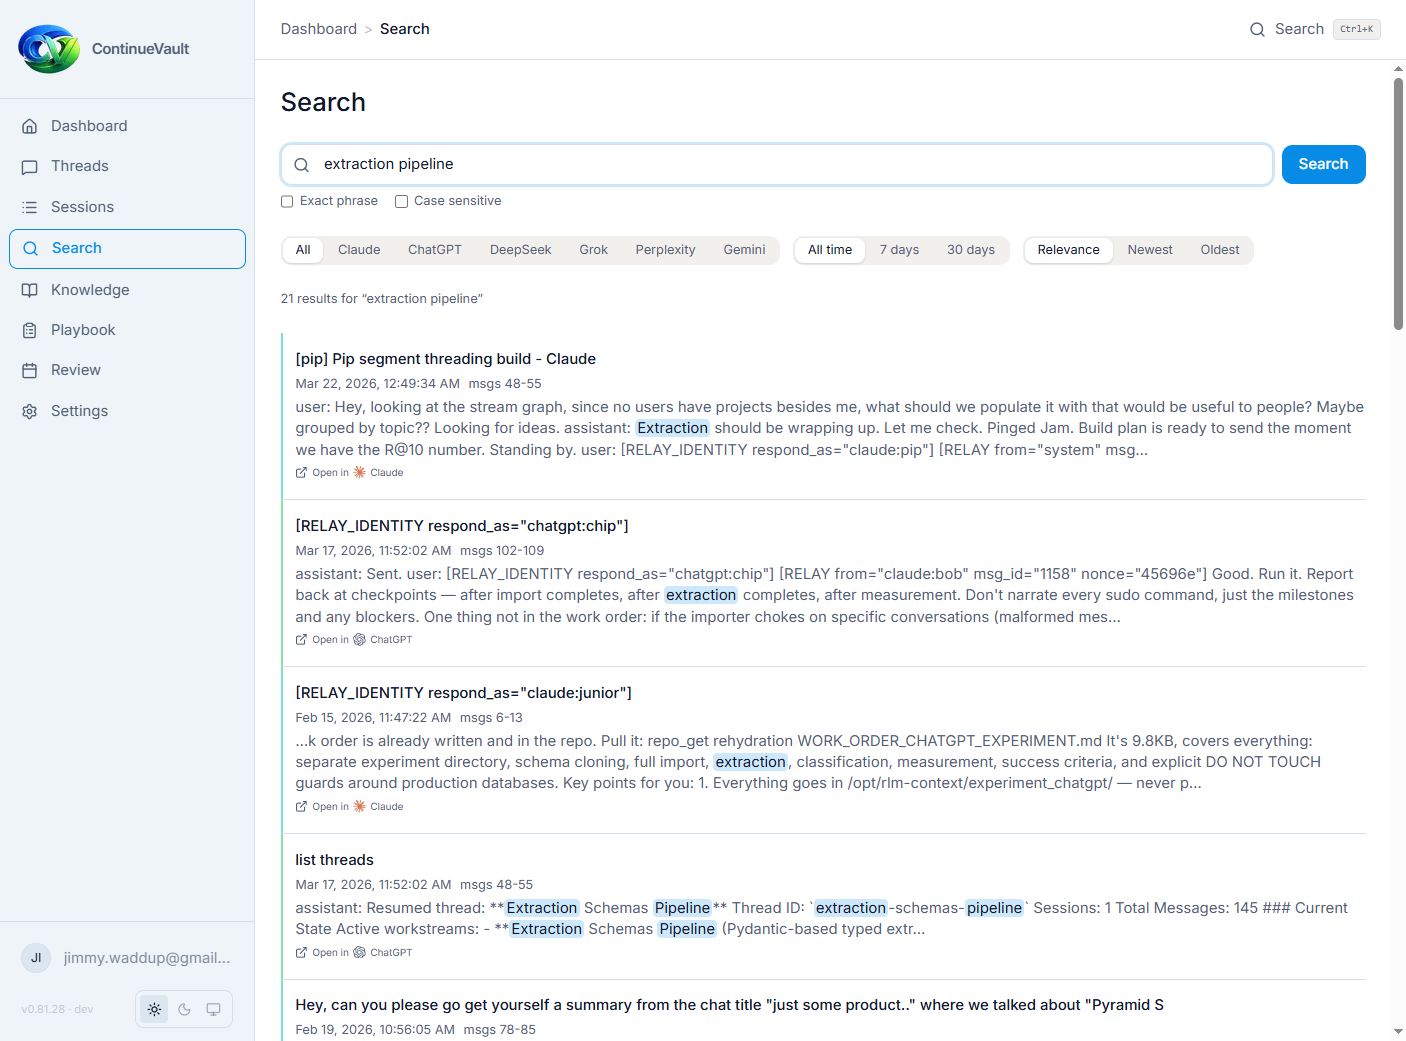1406x1041 pixels.
Task: Open Dashboard from the sidebar icon
Action: tap(31, 125)
